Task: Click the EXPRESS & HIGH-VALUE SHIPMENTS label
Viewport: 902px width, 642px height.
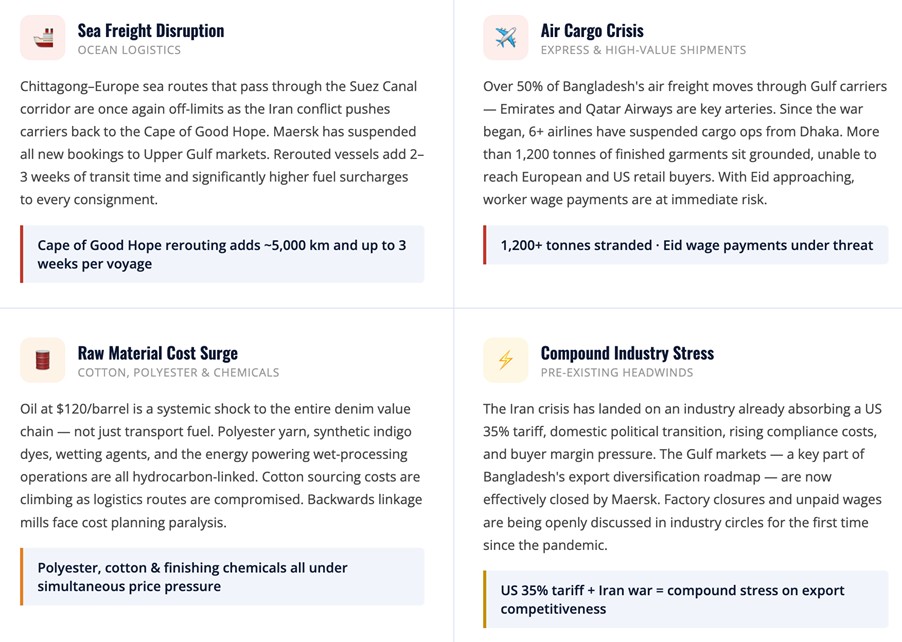Action: (643, 50)
